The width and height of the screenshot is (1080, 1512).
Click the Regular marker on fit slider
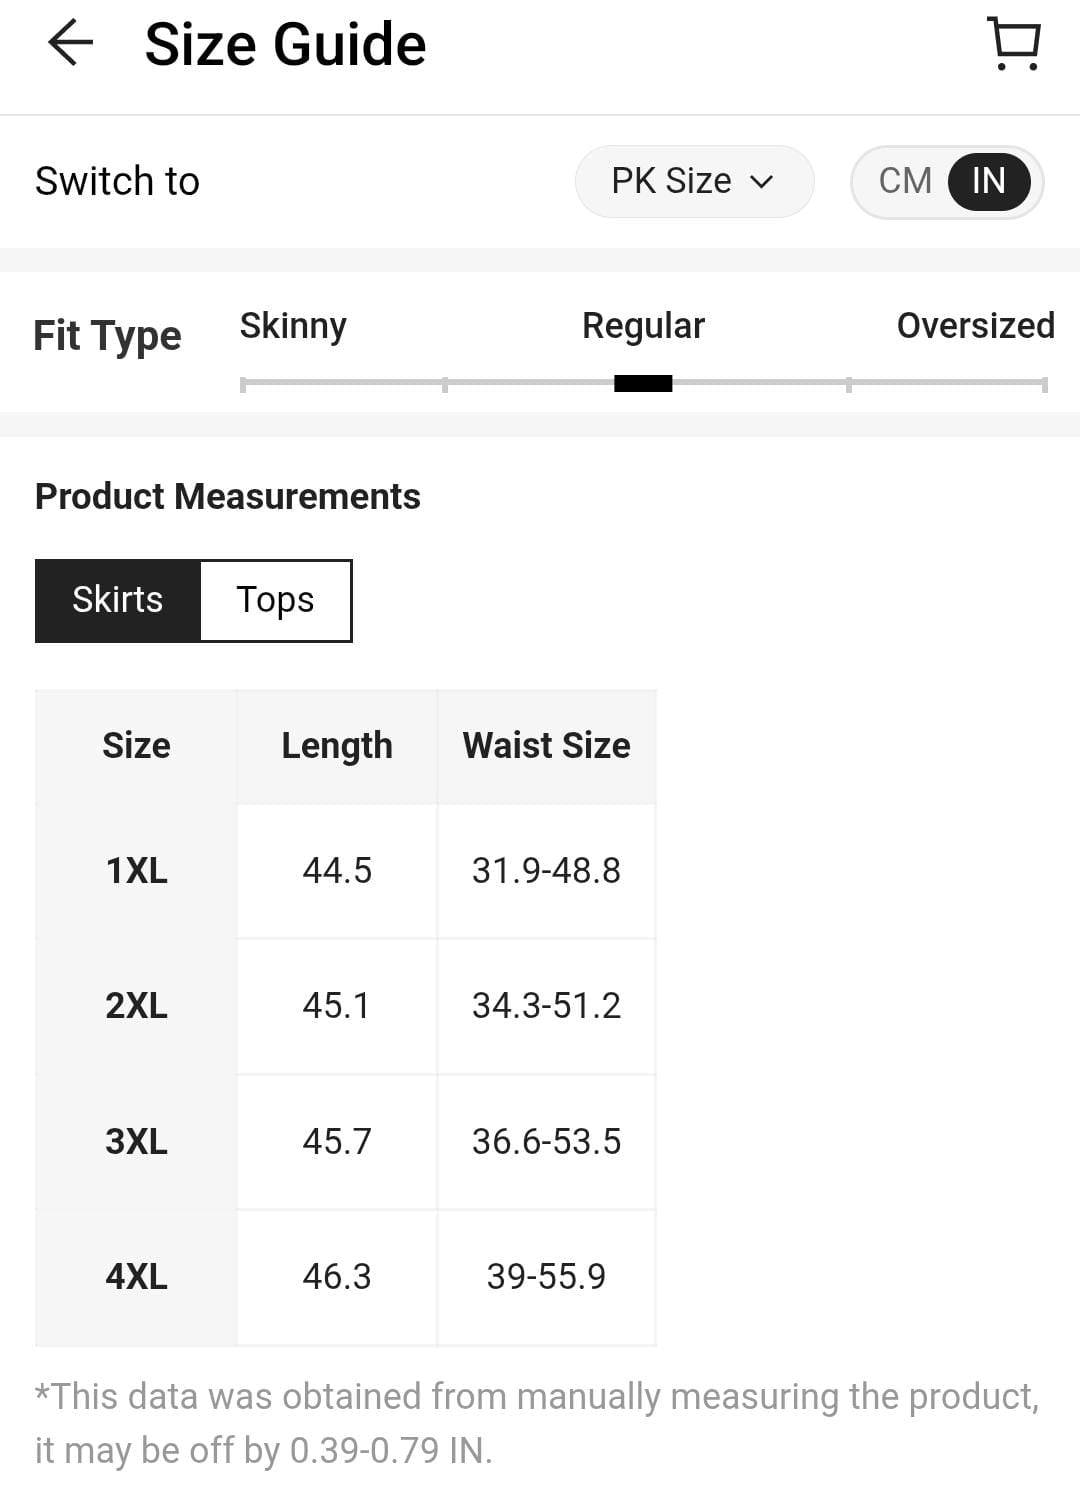tap(643, 383)
